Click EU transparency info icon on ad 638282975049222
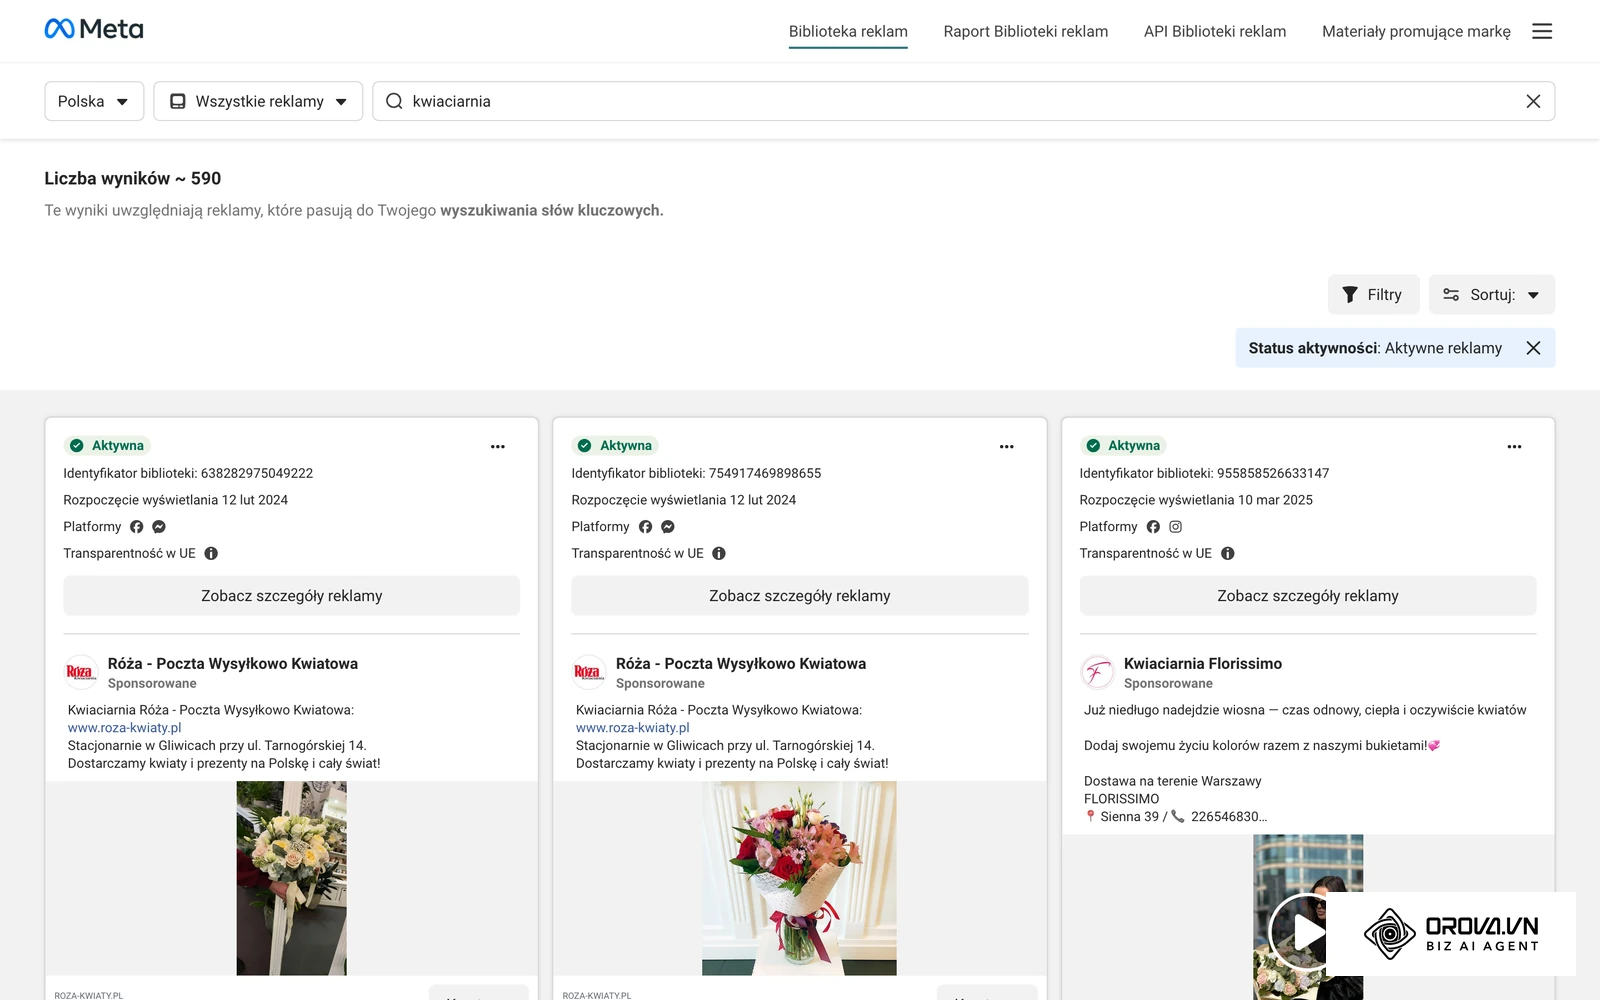This screenshot has height=1000, width=1600. pyautogui.click(x=211, y=553)
